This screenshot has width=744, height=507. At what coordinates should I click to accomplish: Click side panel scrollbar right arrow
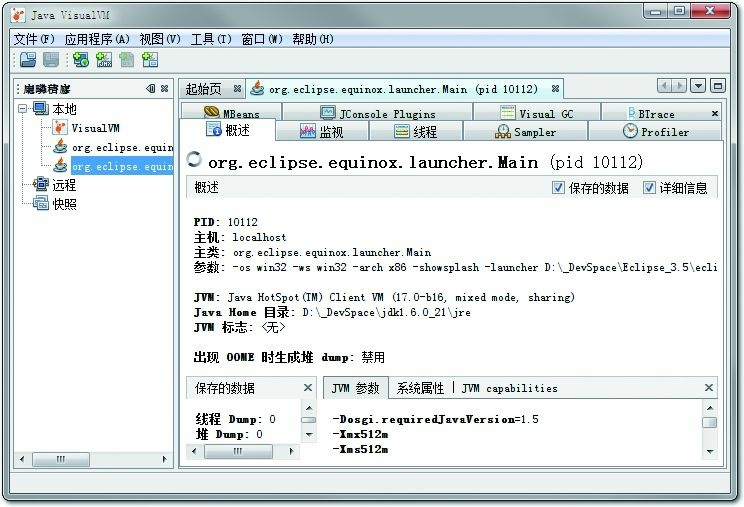[x=164, y=459]
